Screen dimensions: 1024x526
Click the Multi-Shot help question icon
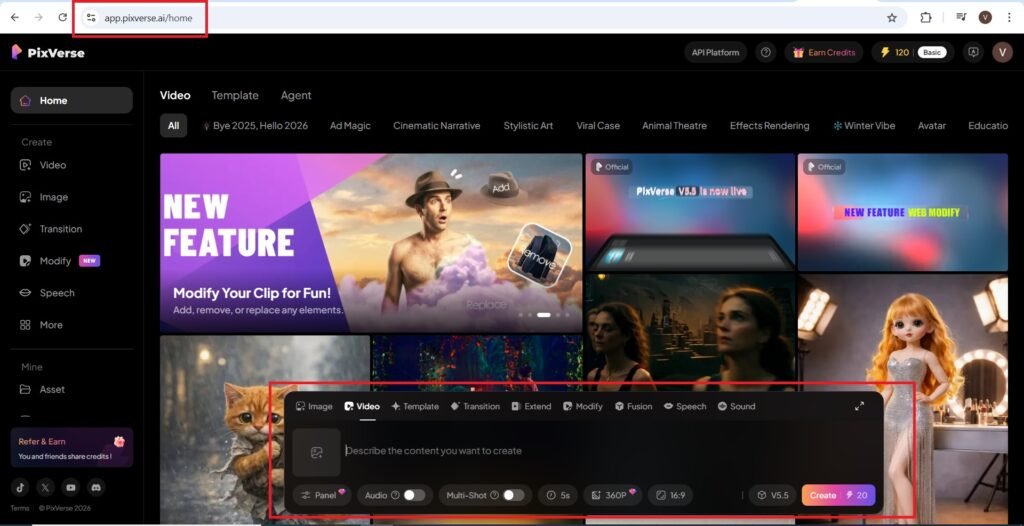pos(494,495)
